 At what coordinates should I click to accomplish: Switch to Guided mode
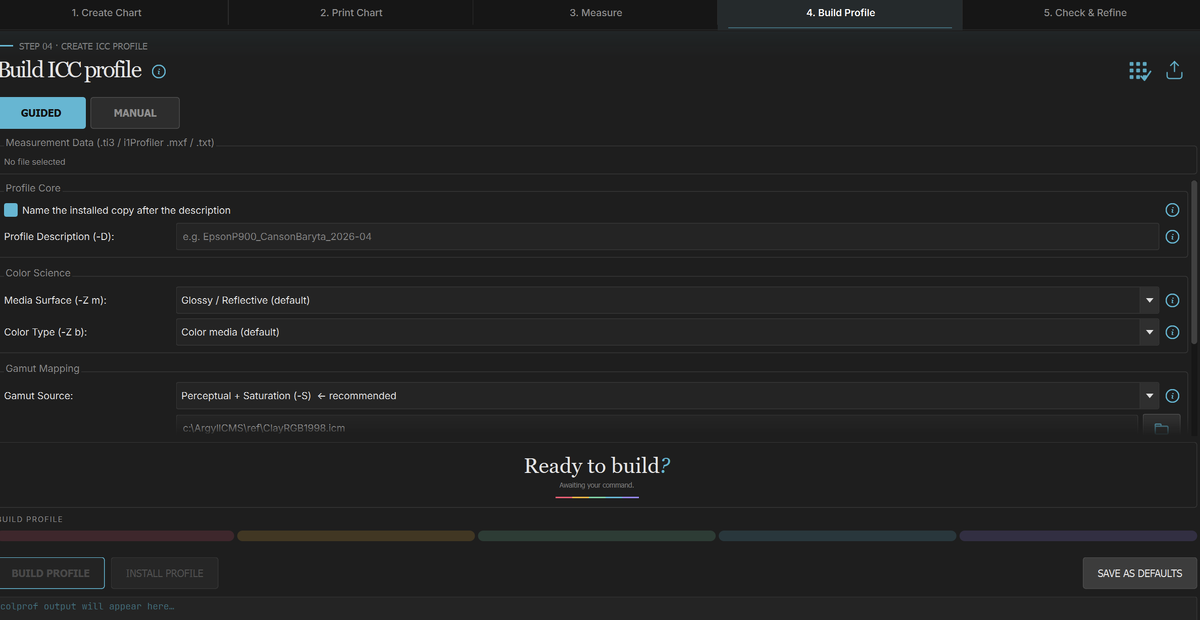point(41,113)
